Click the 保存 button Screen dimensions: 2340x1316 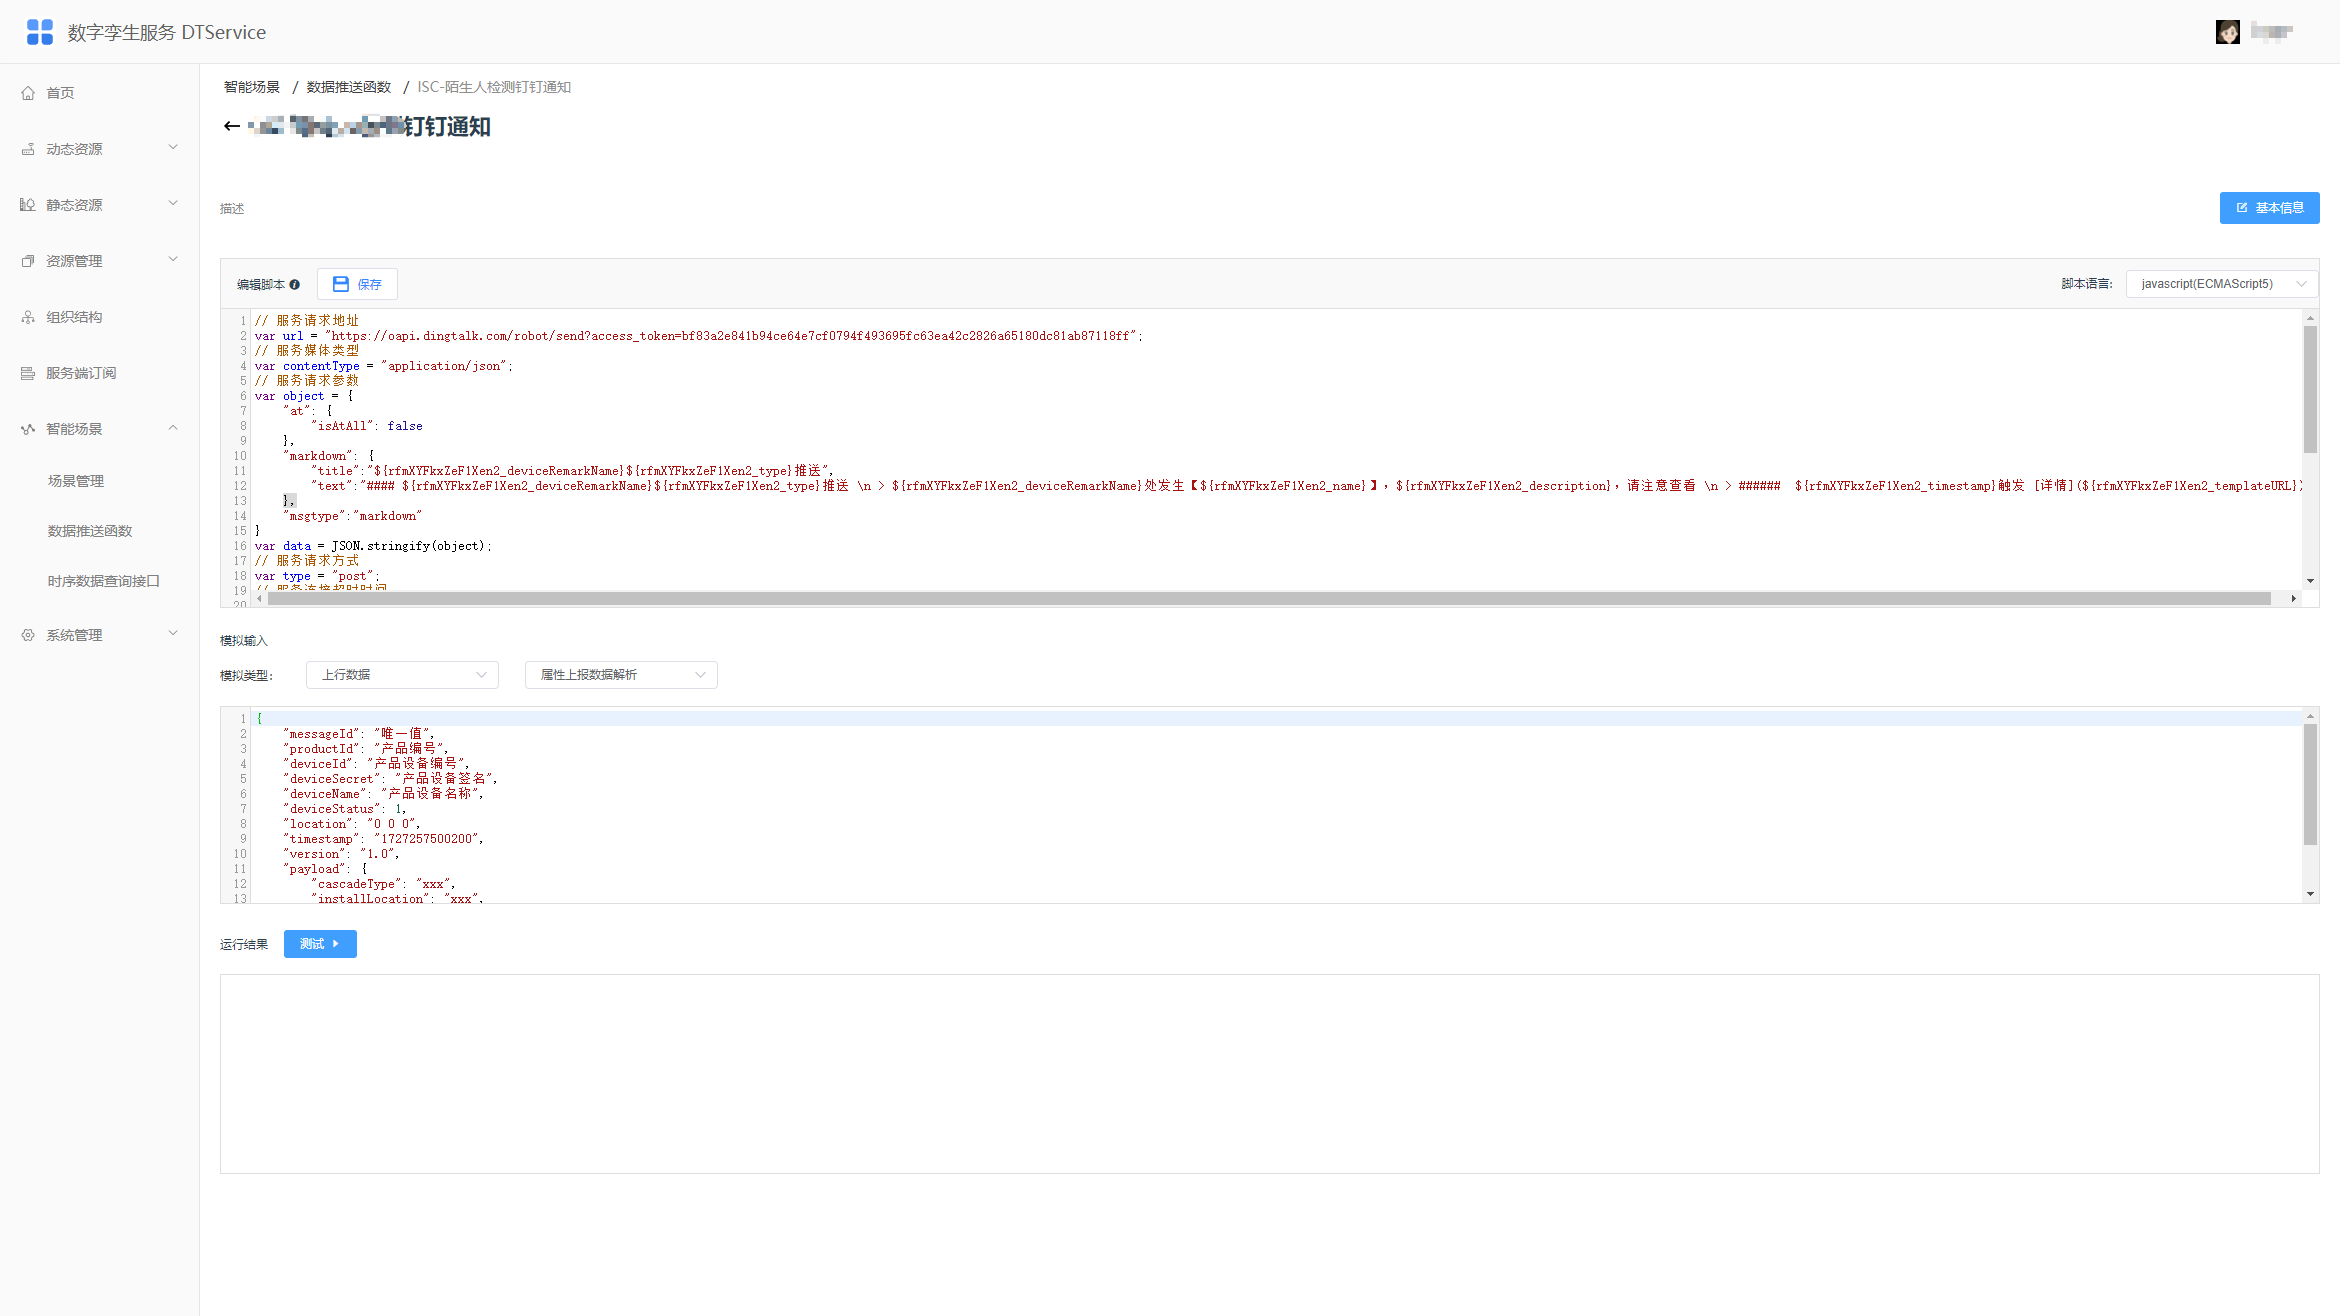(x=357, y=284)
